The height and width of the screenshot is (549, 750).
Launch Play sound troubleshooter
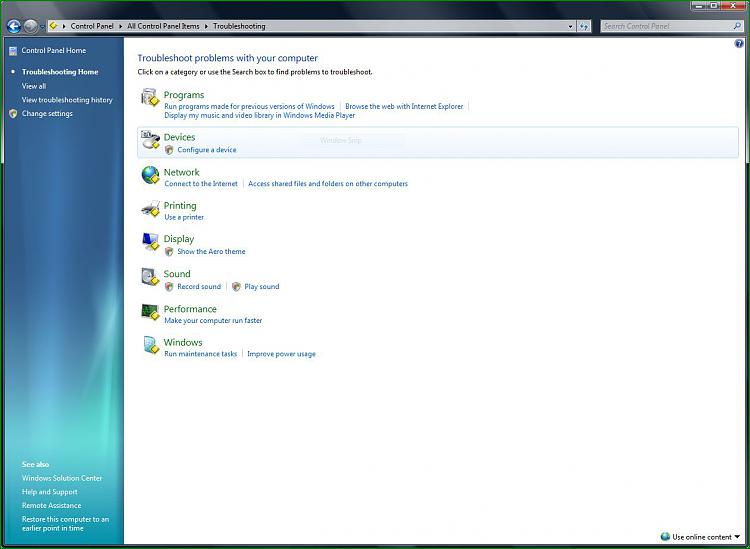click(262, 286)
